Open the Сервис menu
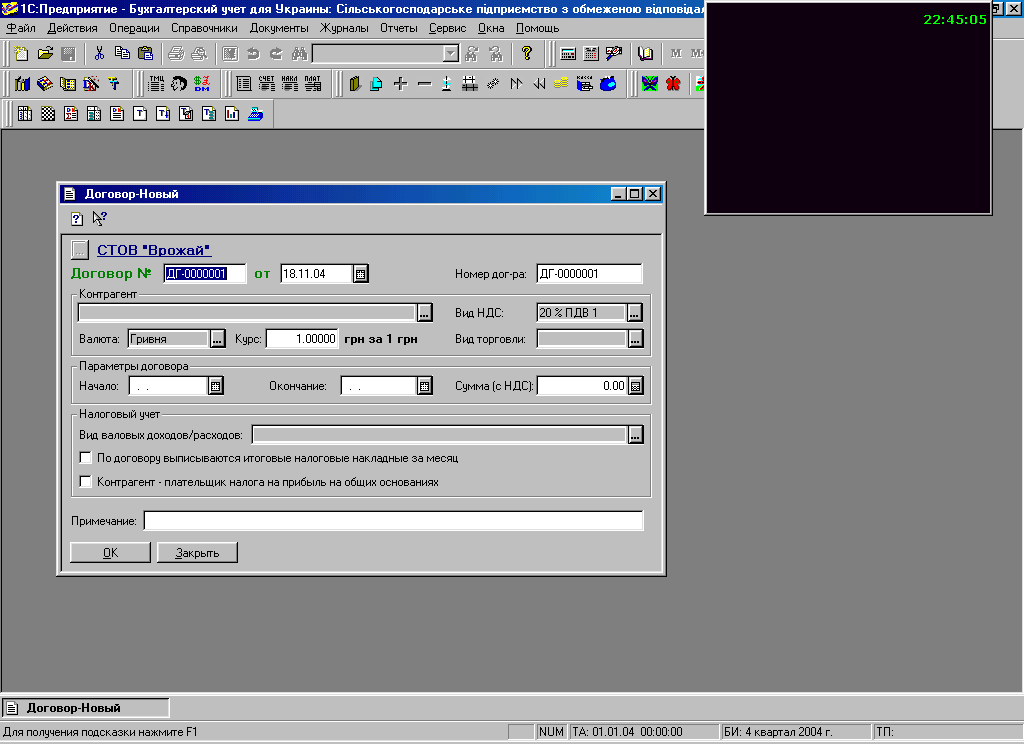Viewport: 1024px width, 744px height. coord(447,28)
